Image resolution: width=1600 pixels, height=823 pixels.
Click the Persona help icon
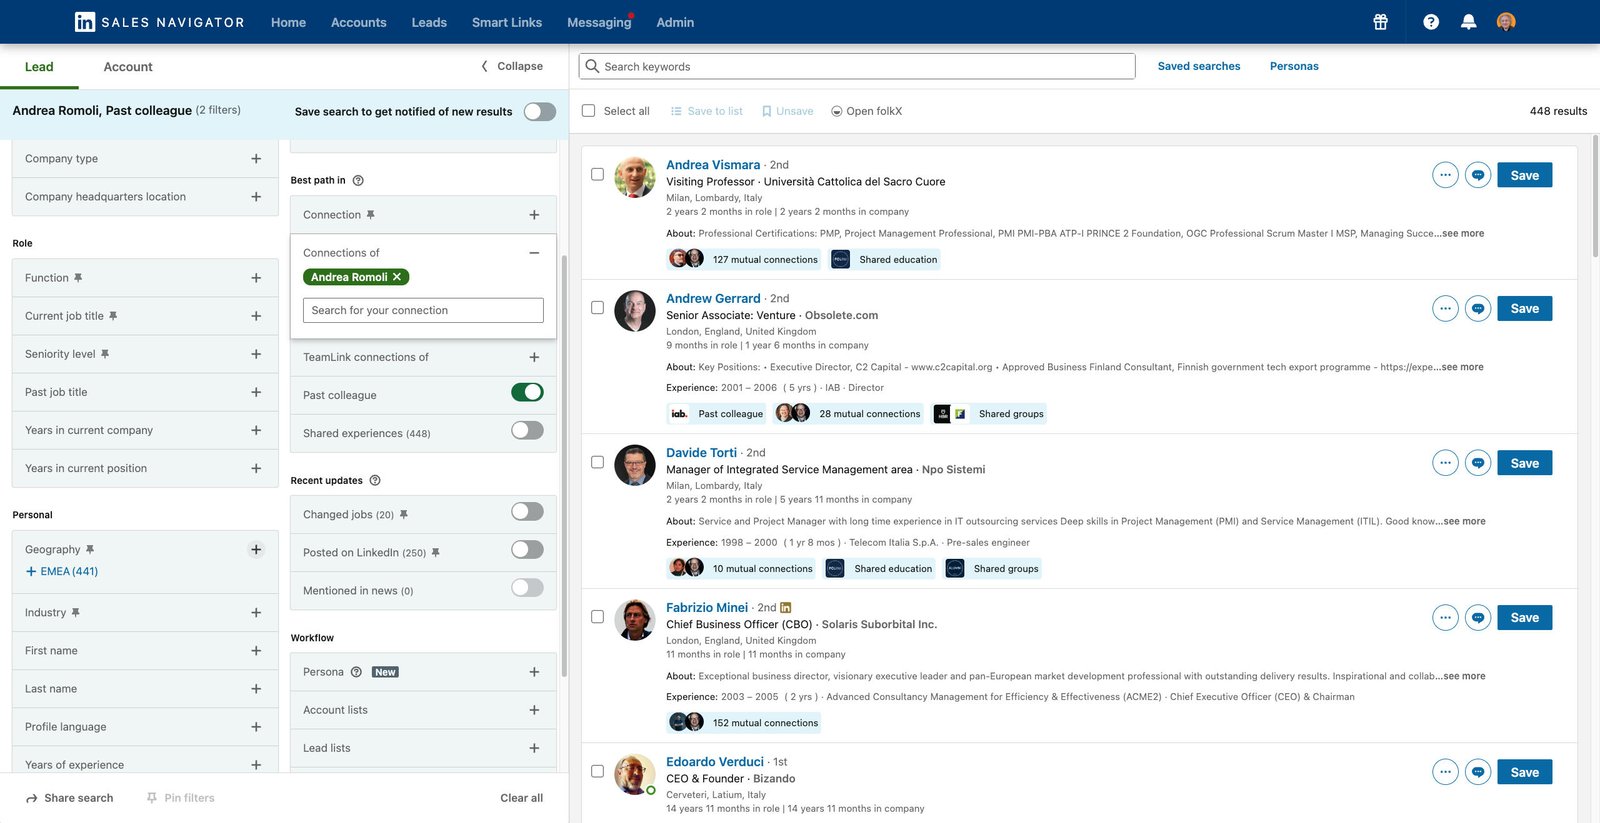[x=356, y=672]
